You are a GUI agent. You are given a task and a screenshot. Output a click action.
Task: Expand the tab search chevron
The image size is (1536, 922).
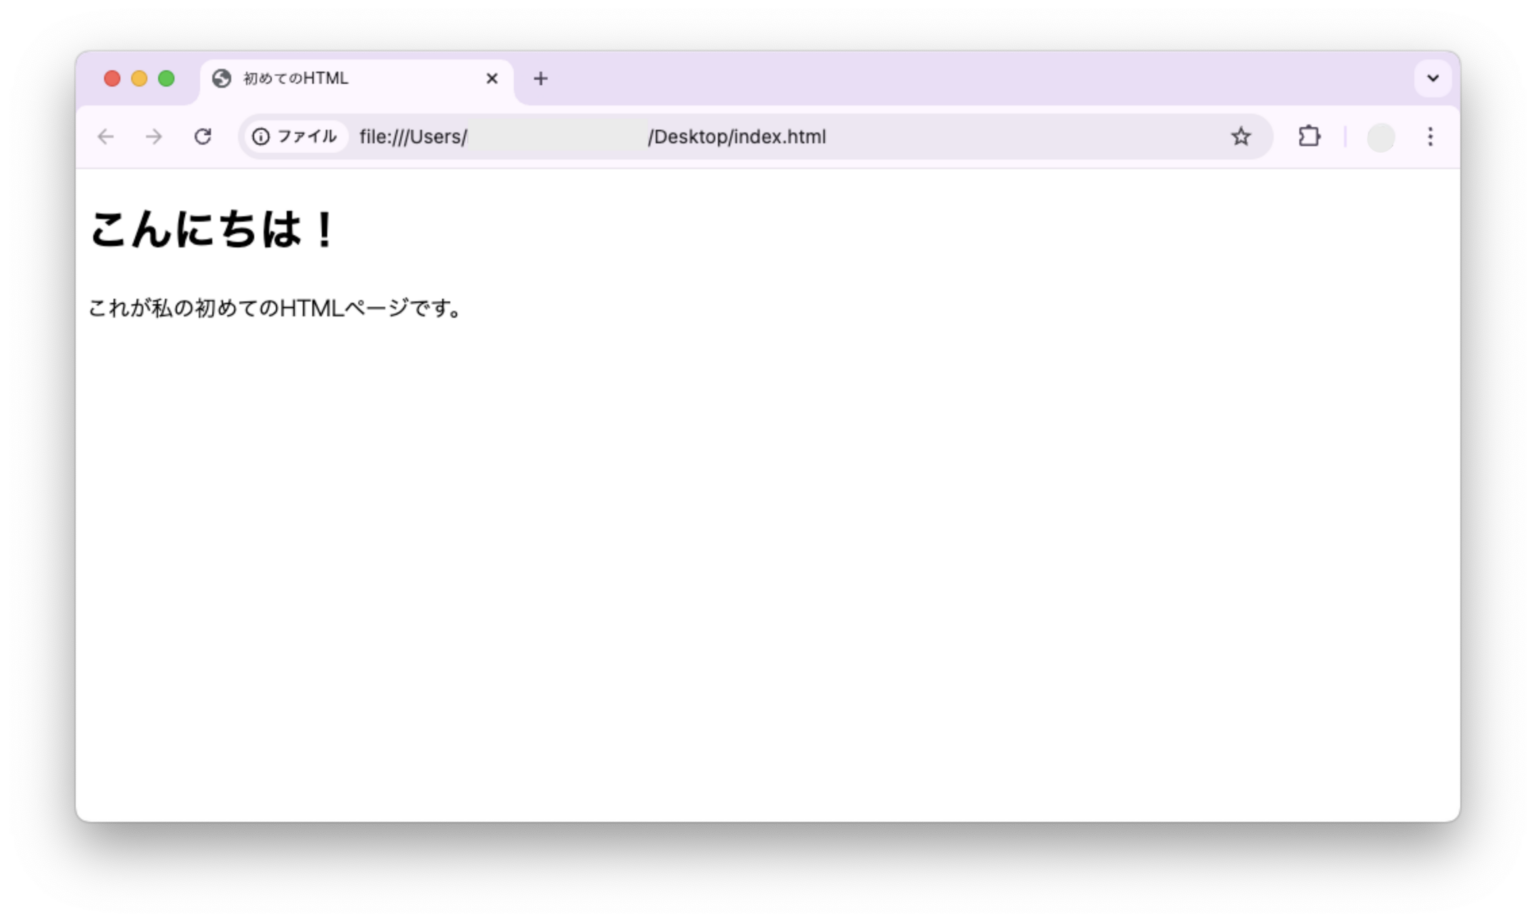(x=1432, y=79)
